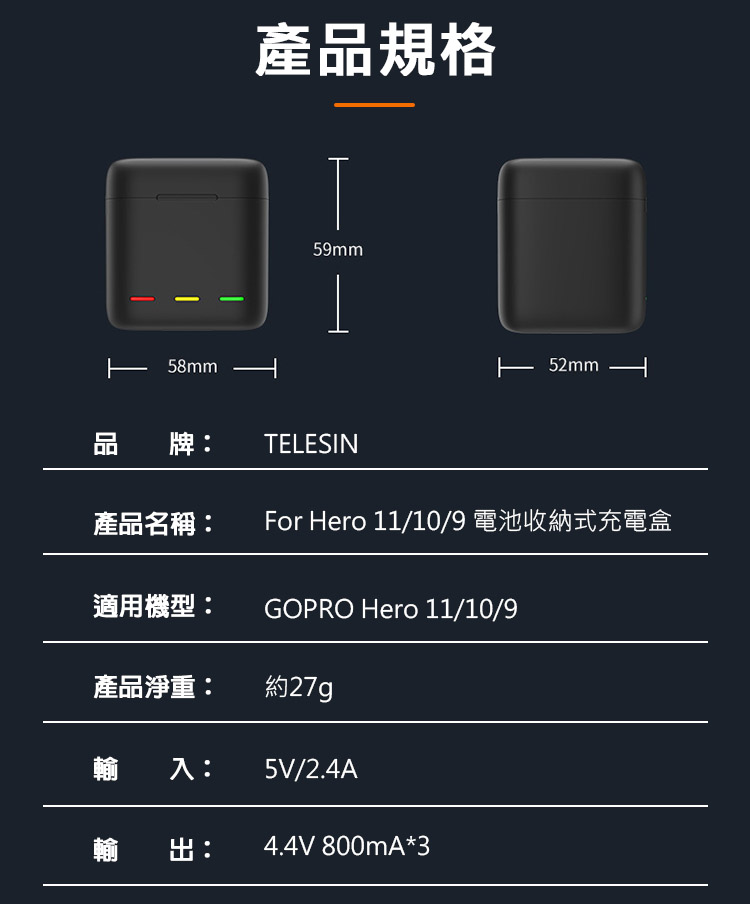The height and width of the screenshot is (904, 750).
Task: Click the green LED indicator on charger
Action: [232, 299]
